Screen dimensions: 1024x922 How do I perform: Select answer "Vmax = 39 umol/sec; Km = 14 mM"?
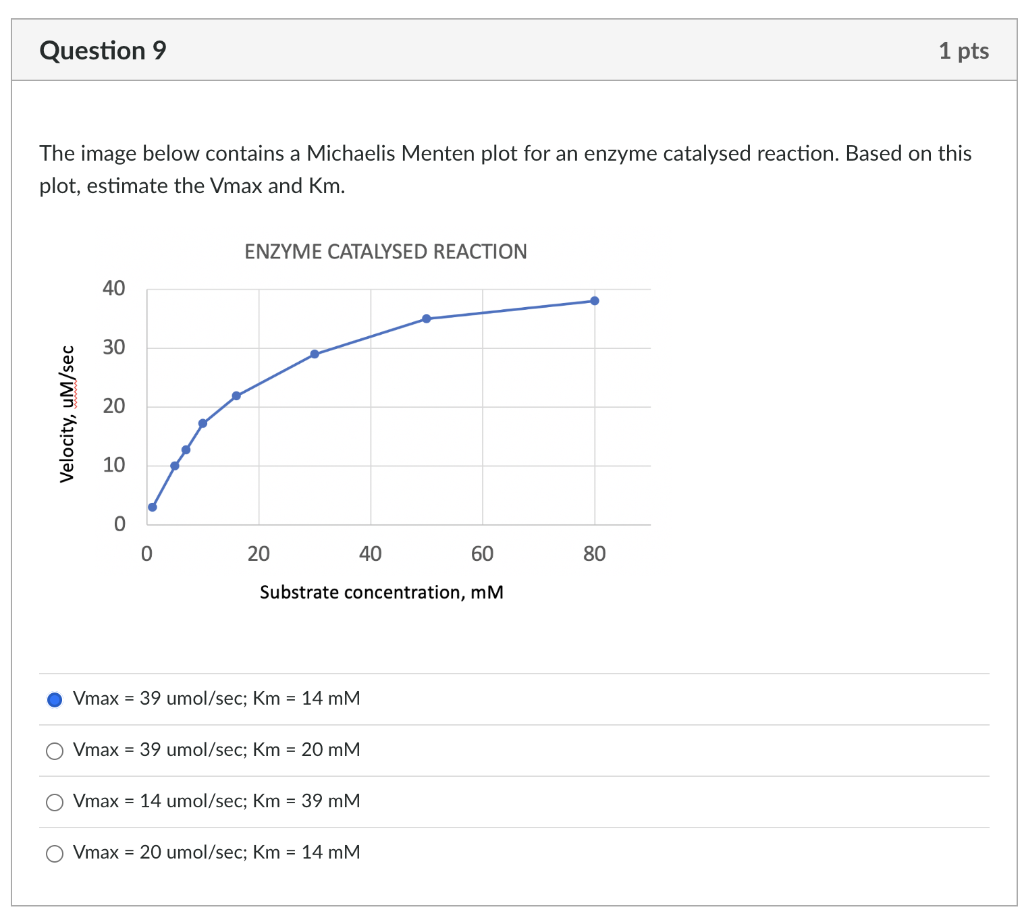pos(54,698)
